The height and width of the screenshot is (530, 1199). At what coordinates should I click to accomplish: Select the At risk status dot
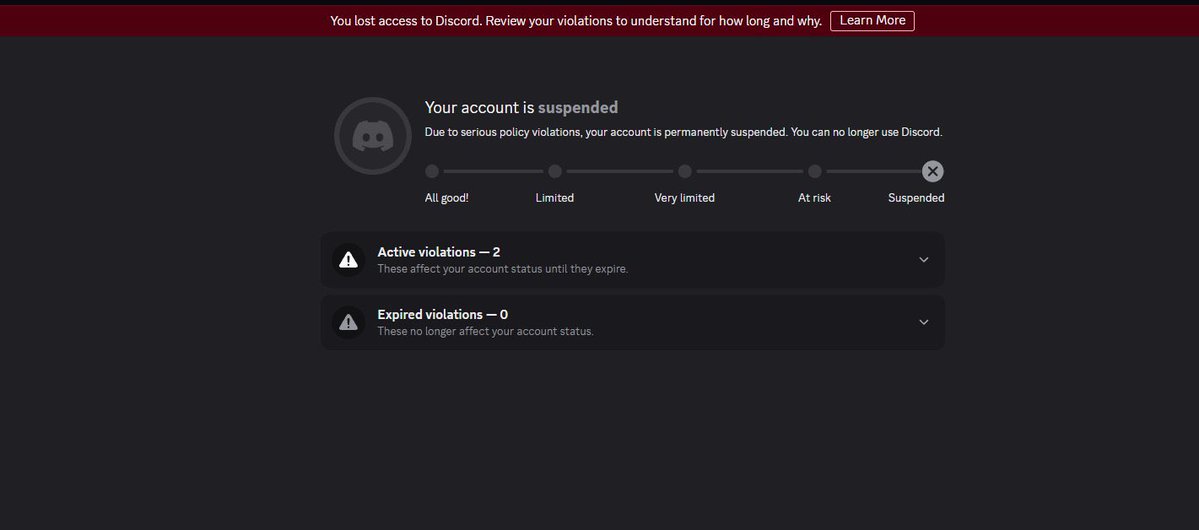pos(815,171)
